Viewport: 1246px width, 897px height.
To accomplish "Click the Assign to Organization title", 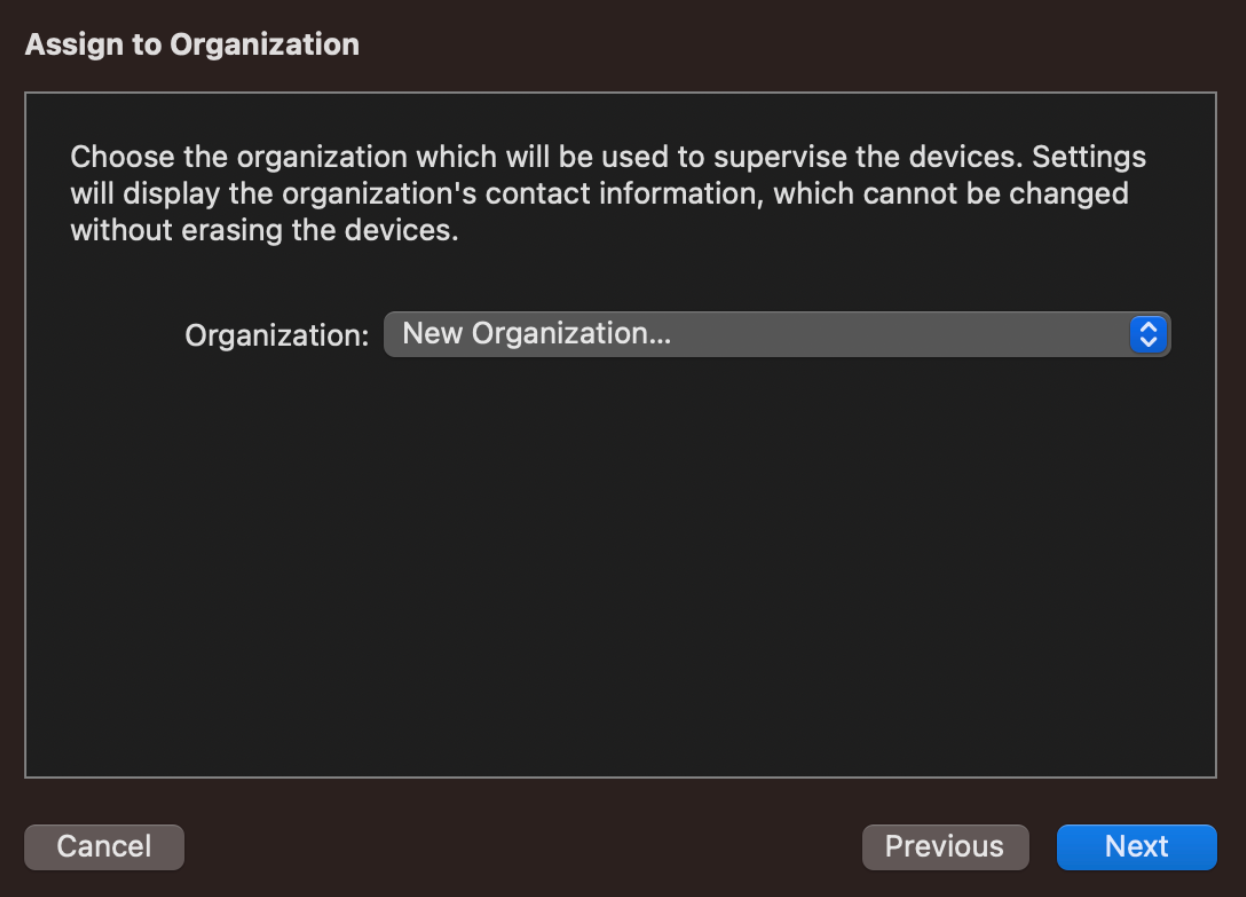I will pos(191,44).
